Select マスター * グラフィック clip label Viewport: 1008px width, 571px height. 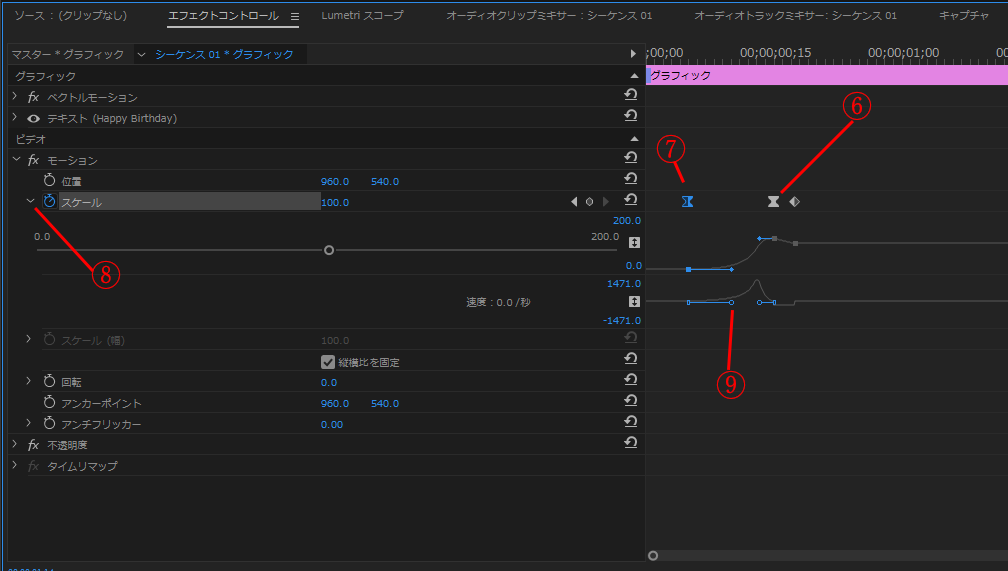[68, 55]
